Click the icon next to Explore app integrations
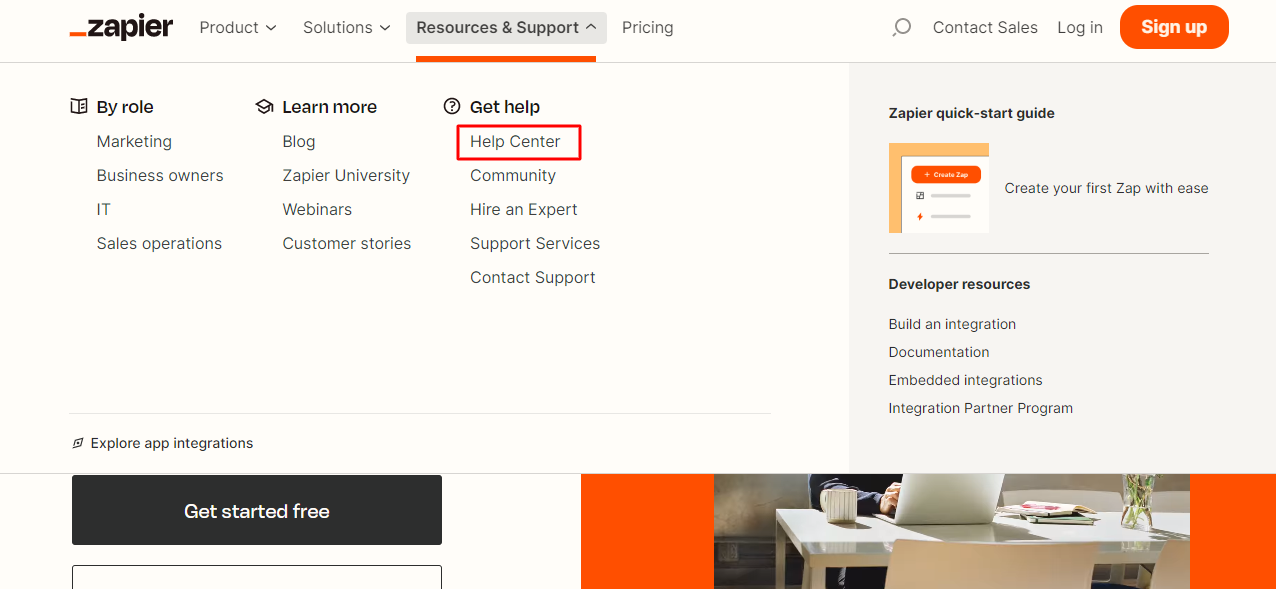This screenshot has width=1276, height=589. (x=78, y=443)
